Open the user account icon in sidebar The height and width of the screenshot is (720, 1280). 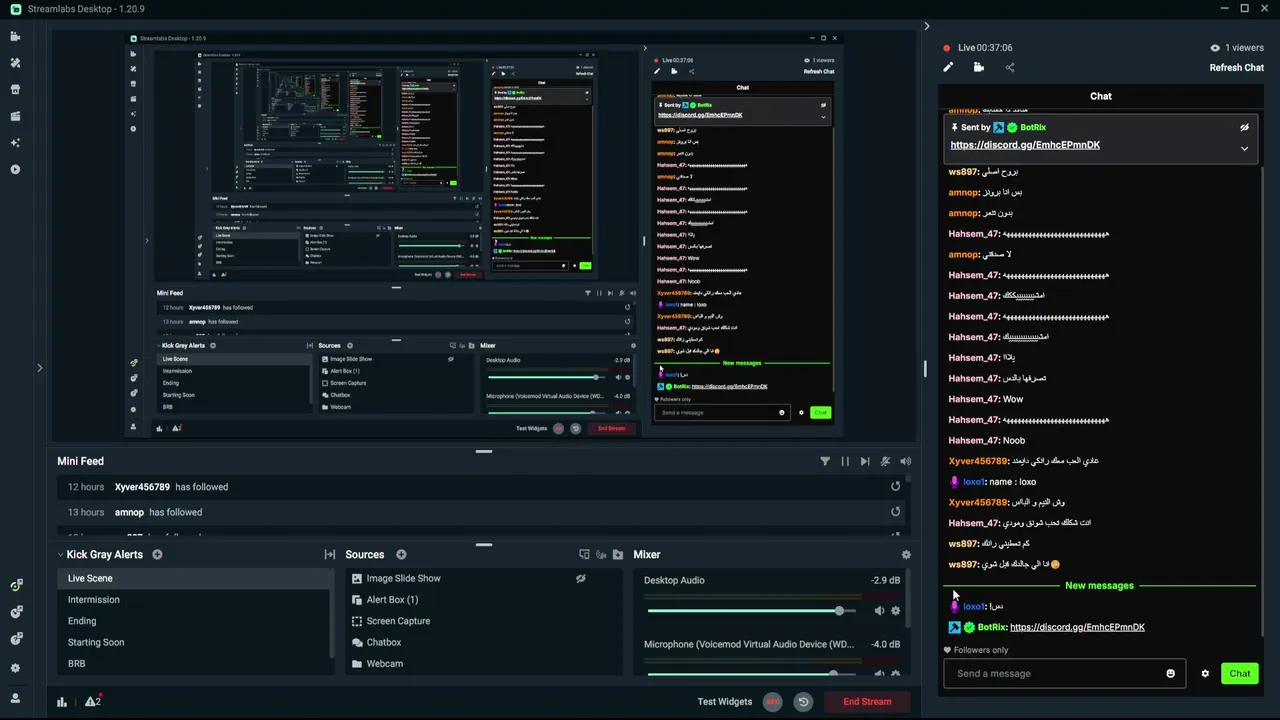pyautogui.click(x=15, y=698)
